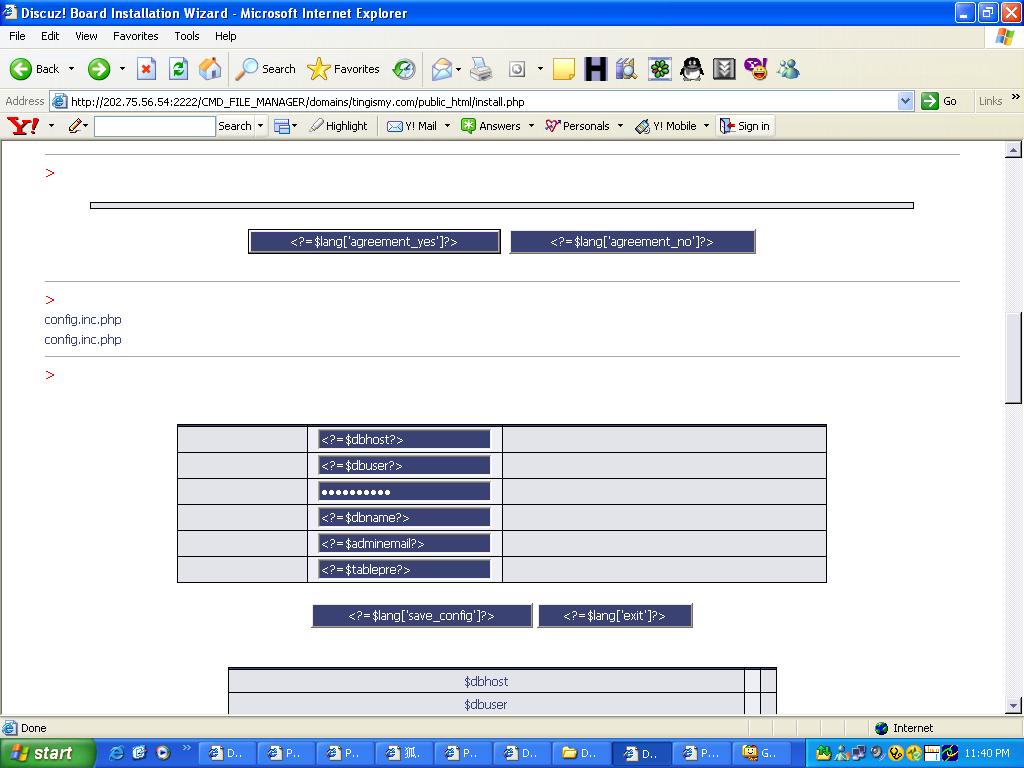Focus the password field with dots
This screenshot has width=1024, height=768.
point(404,491)
